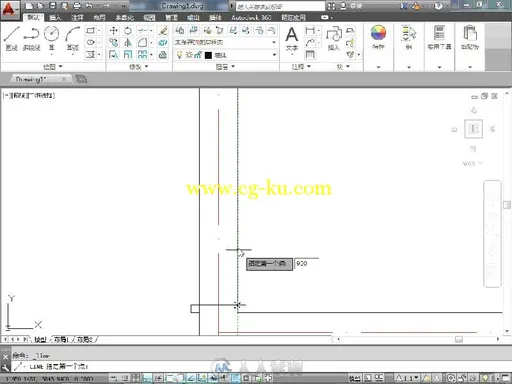The image size is (512, 384).
Task: Select the Ellipse tool
Action: coord(90,43)
